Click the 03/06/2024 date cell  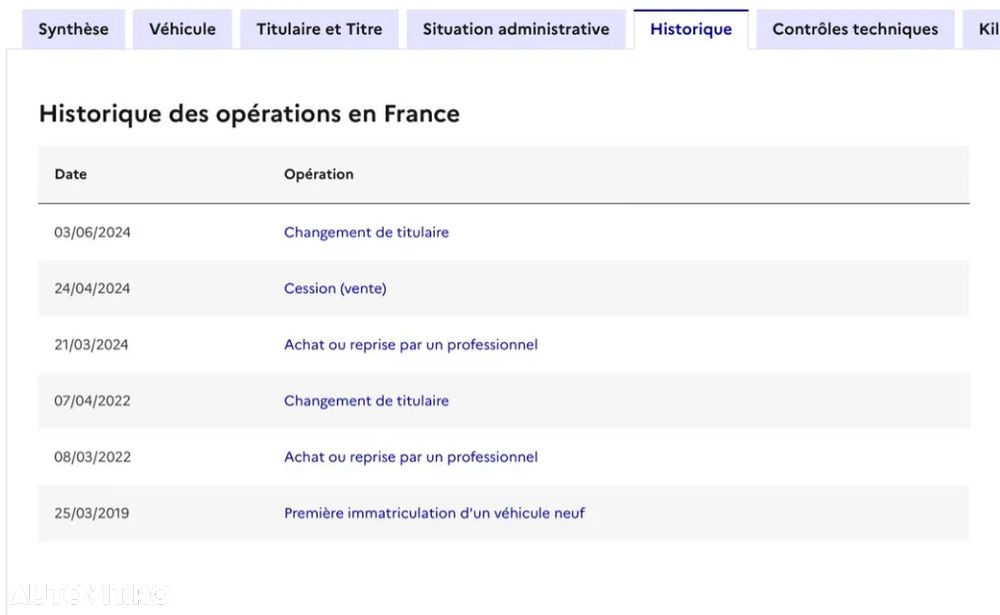(92, 232)
